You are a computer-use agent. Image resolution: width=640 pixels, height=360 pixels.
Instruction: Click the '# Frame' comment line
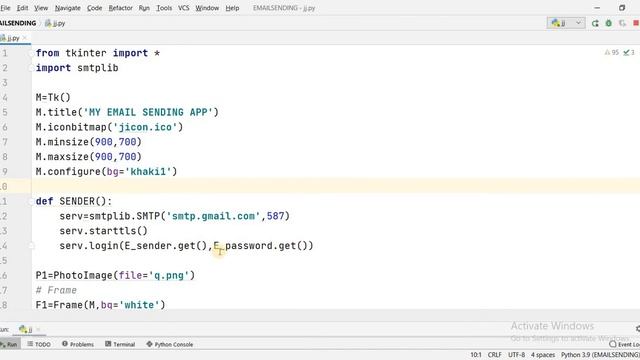56,290
